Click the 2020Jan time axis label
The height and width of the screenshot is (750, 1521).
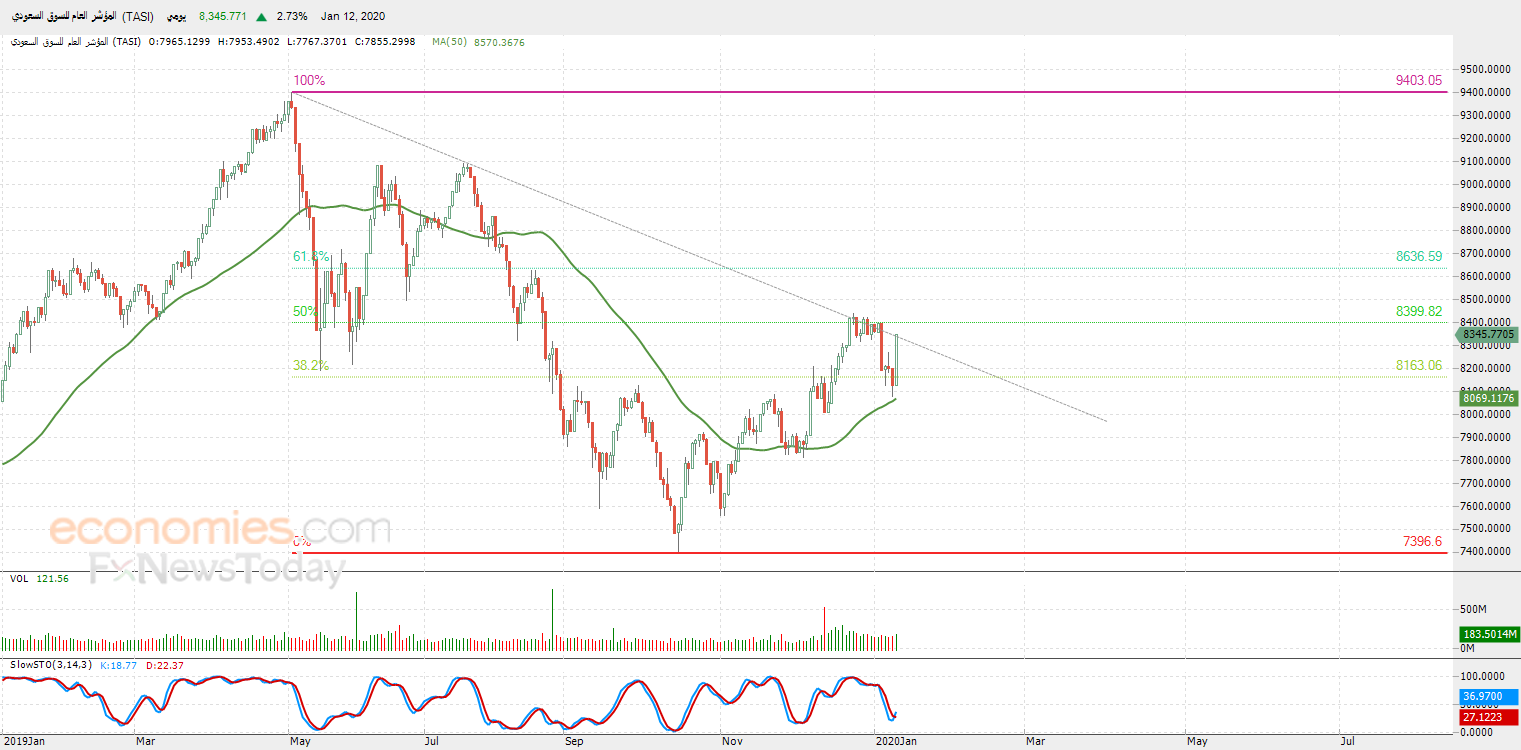pyautogui.click(x=896, y=741)
